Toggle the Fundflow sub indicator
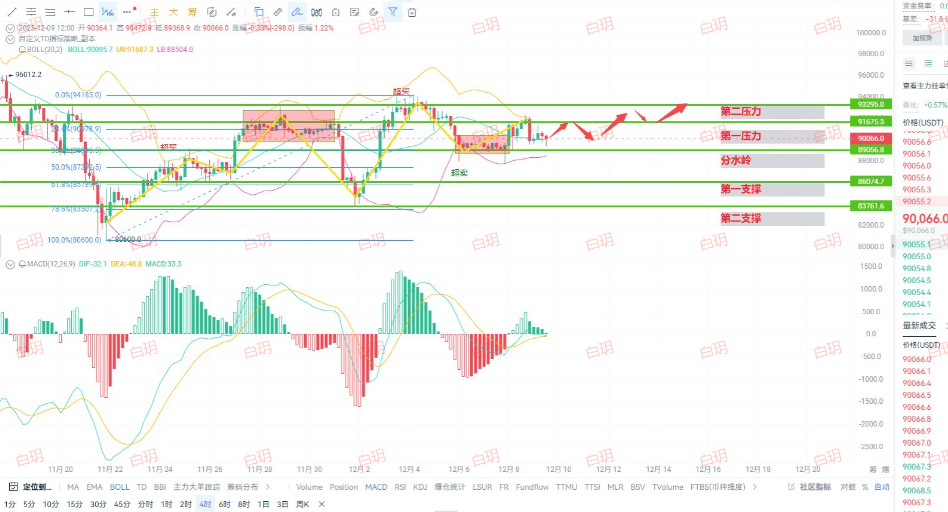 pos(532,487)
